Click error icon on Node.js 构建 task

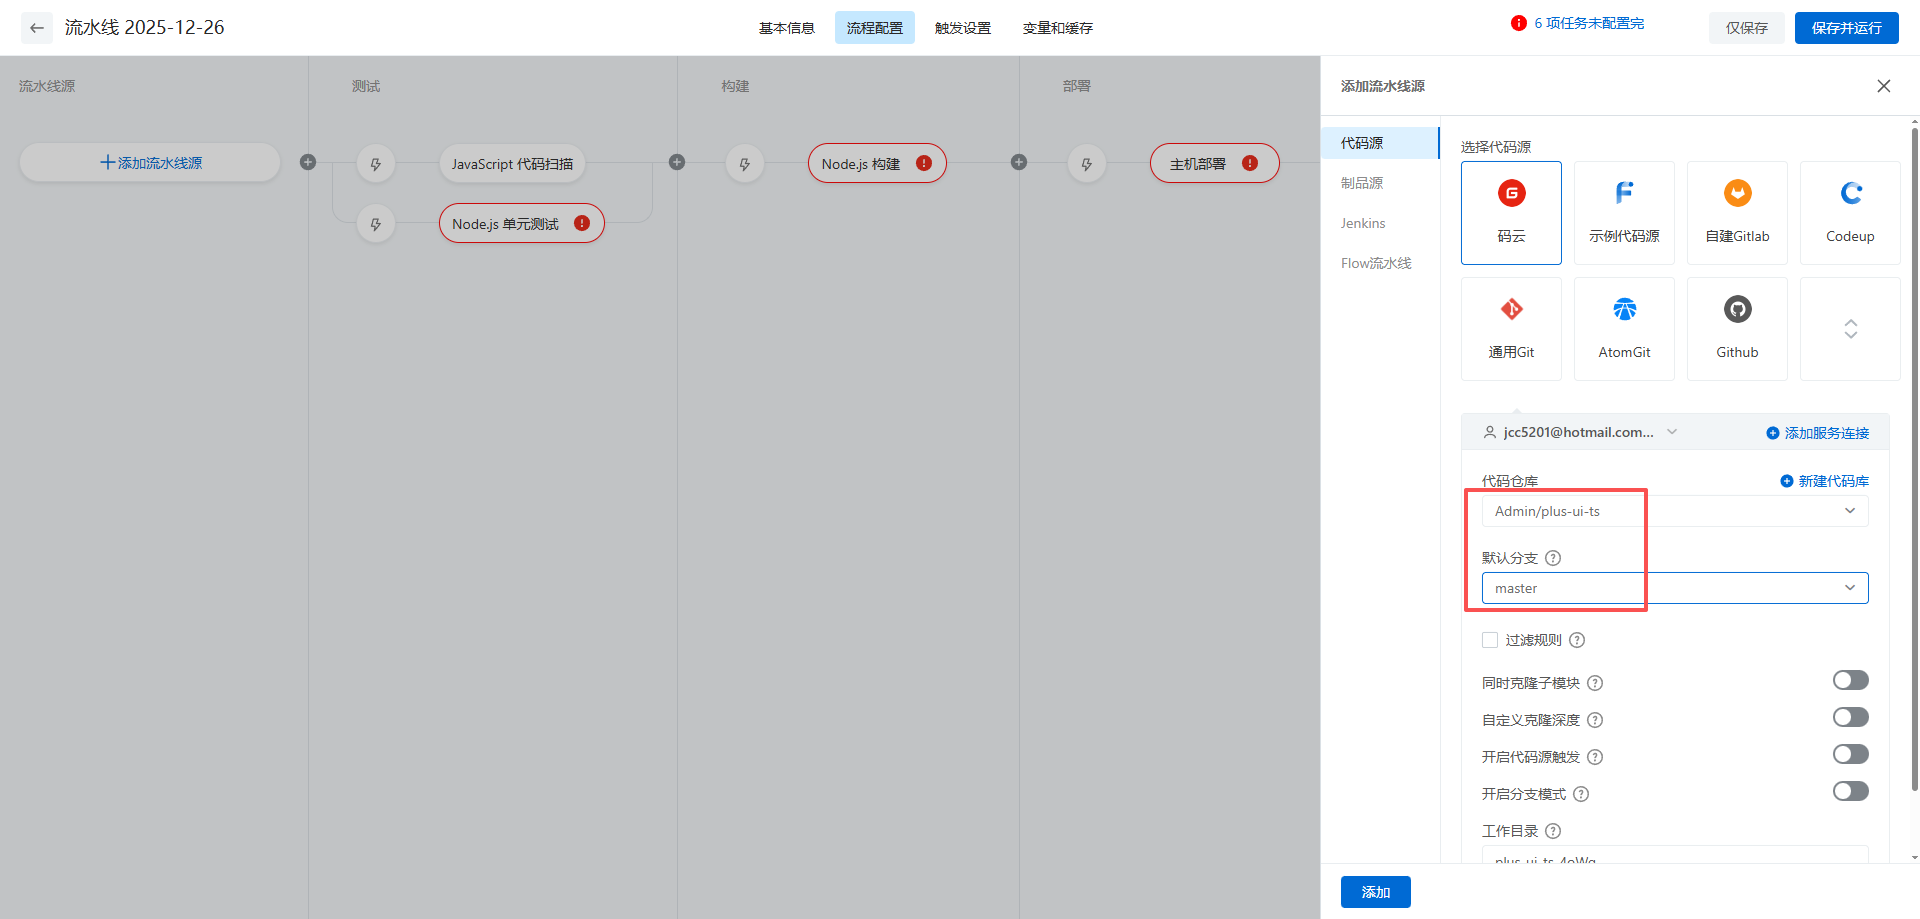(924, 163)
